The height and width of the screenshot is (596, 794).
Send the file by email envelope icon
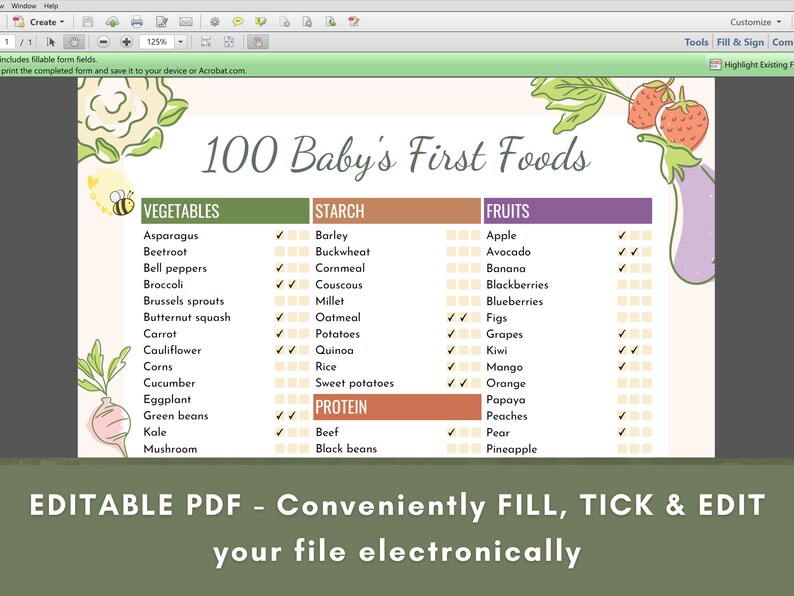coord(186,22)
